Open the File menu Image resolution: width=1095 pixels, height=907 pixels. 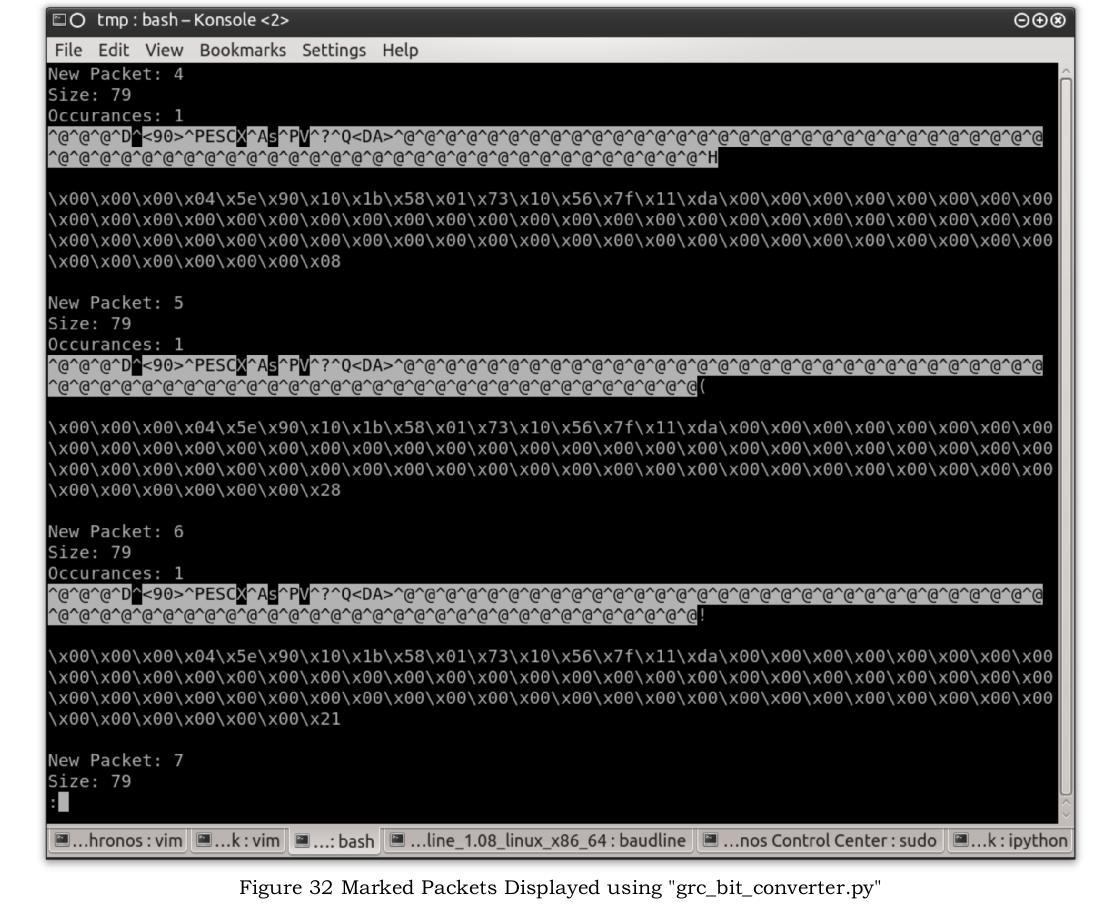(x=68, y=50)
